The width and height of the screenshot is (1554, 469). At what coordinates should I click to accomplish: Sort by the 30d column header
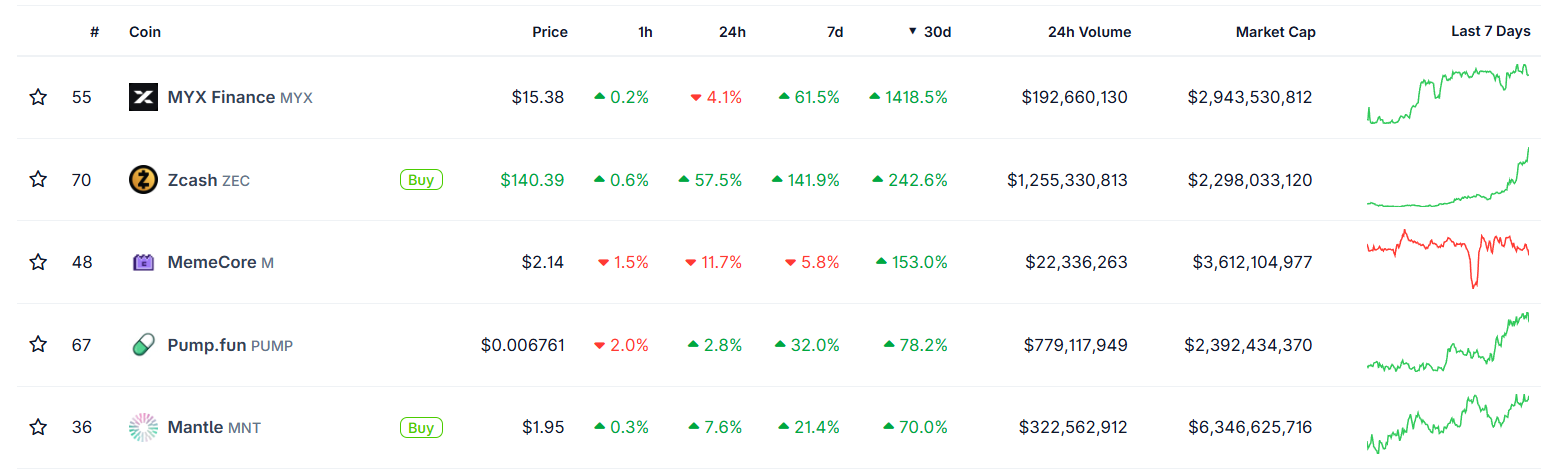[x=936, y=32]
